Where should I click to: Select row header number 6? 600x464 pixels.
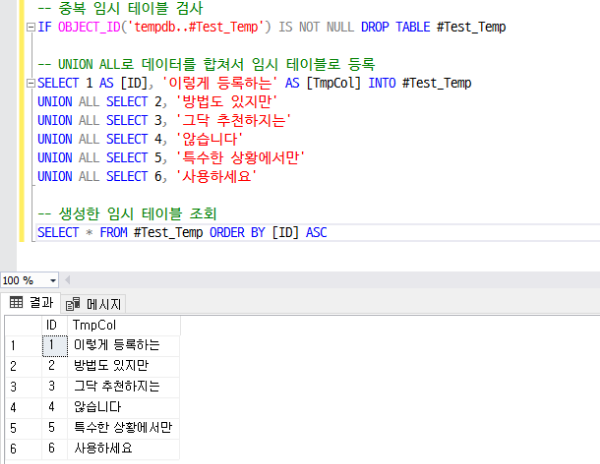(23, 449)
